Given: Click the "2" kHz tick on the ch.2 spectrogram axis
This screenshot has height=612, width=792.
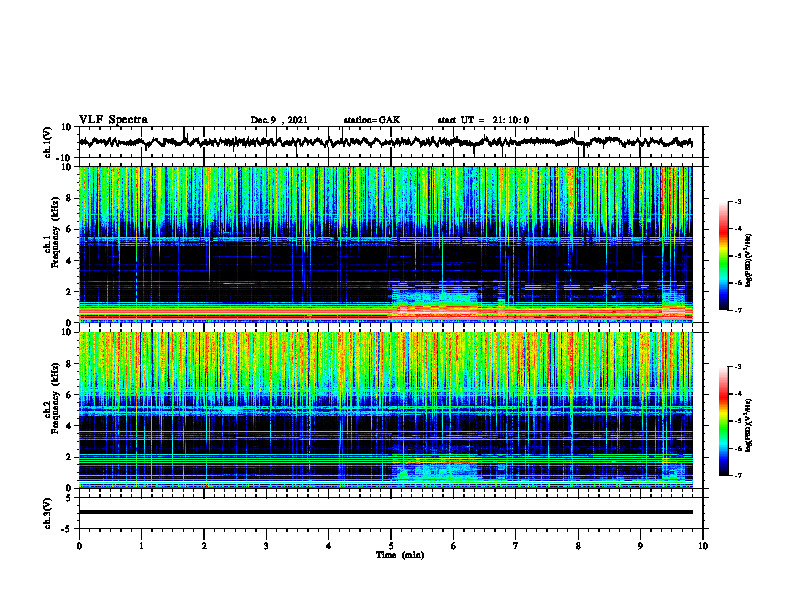Looking at the screenshot, I should (x=69, y=457).
